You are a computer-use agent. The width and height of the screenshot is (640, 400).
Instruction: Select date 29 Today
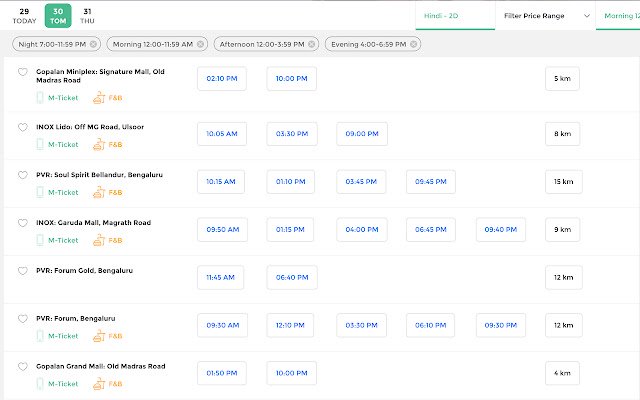pos(24,16)
